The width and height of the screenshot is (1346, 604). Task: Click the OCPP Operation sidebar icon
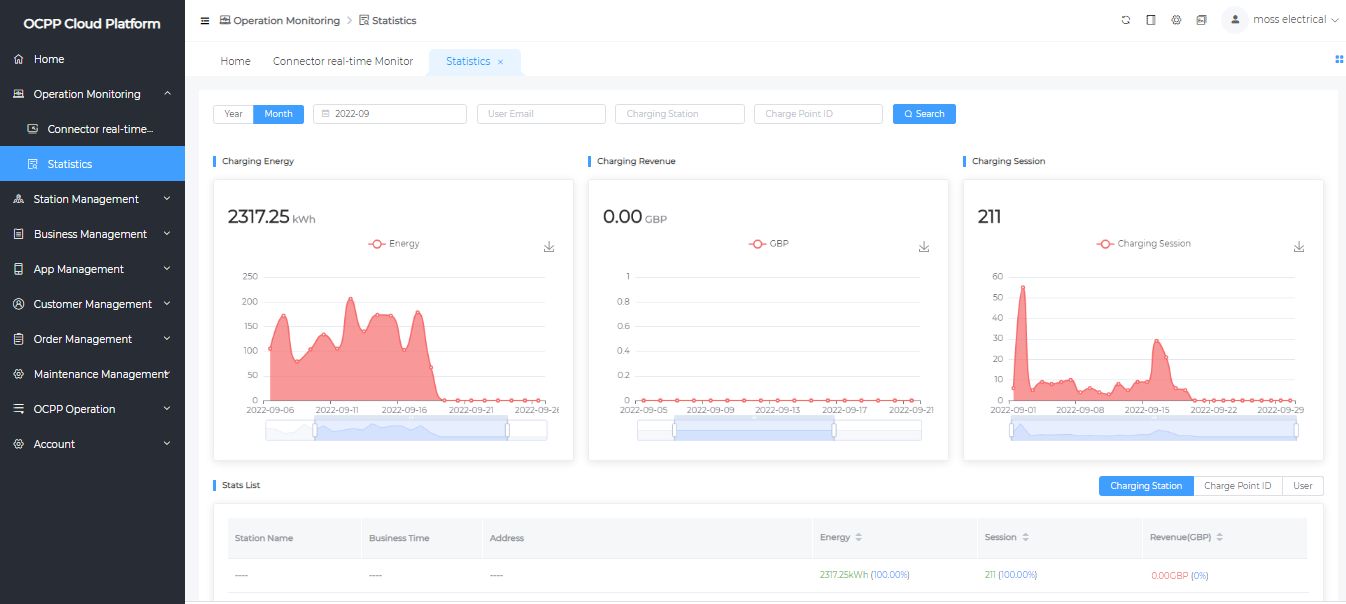[19, 409]
